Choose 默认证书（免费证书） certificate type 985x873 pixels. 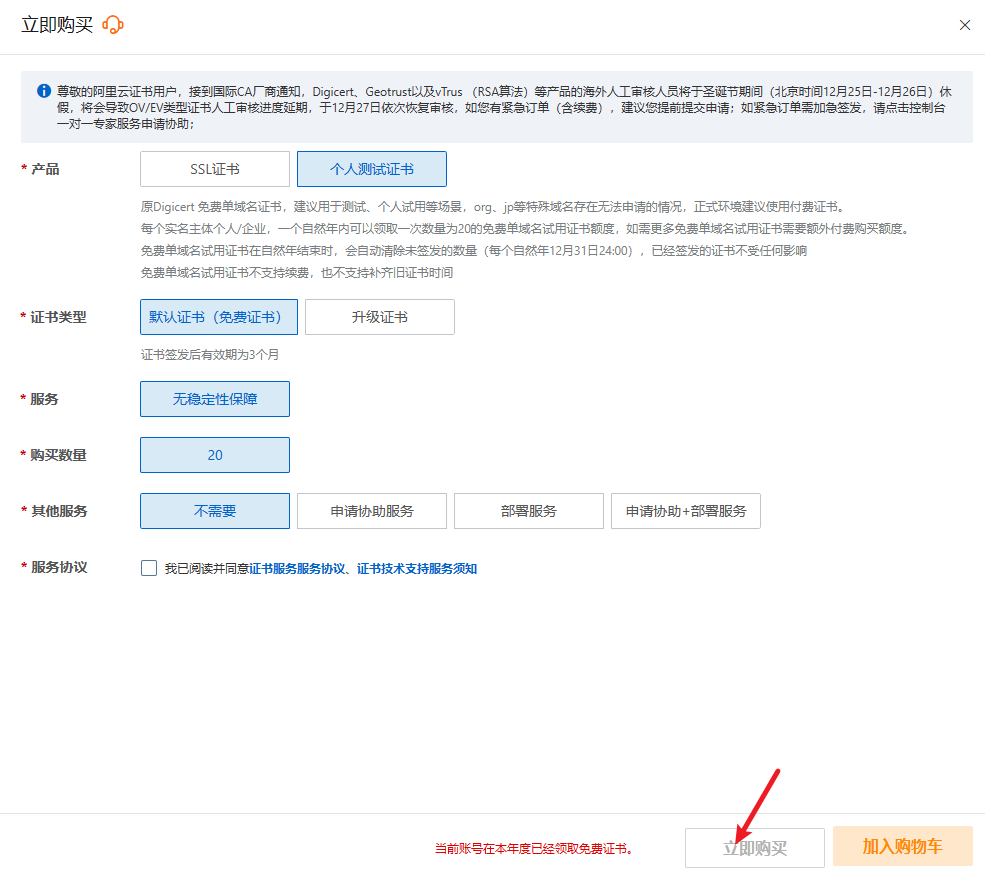218,317
